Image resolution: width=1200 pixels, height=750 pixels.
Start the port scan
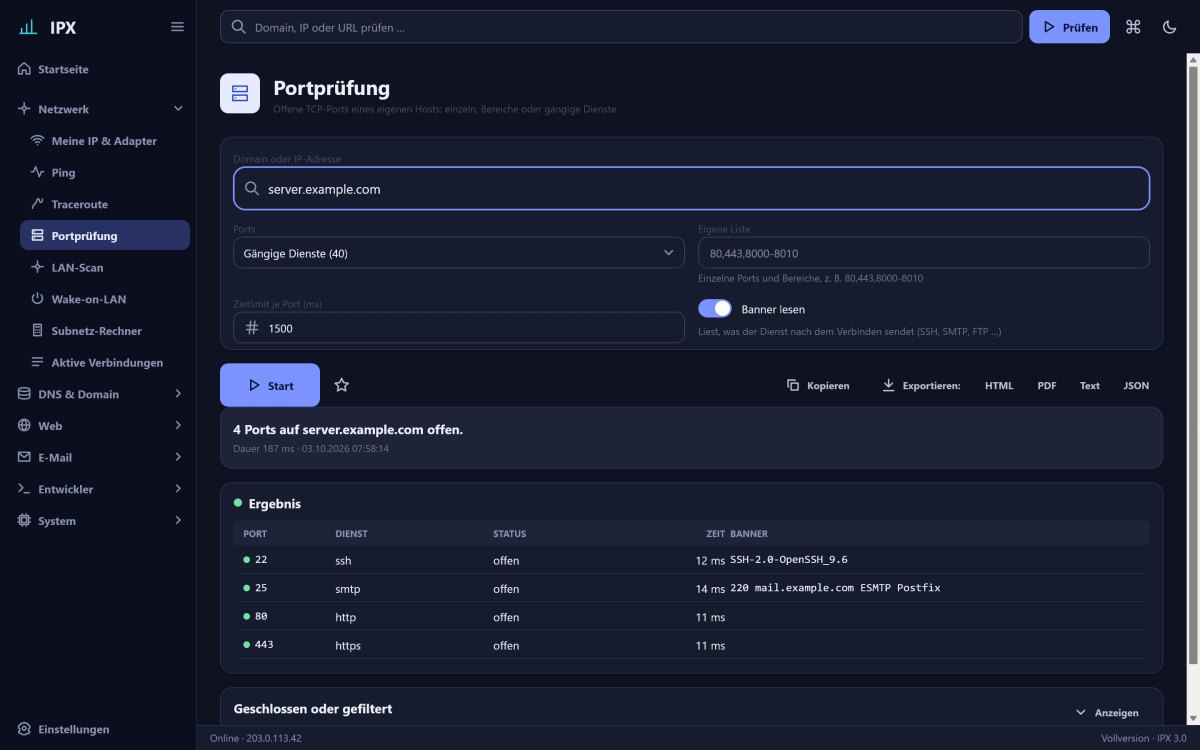click(270, 385)
